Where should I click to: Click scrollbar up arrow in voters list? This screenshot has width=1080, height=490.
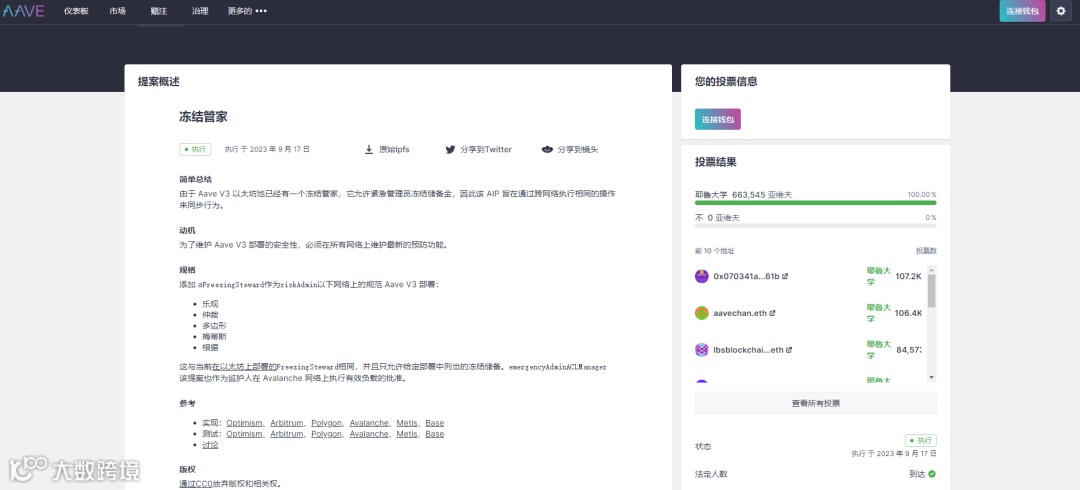click(931, 269)
